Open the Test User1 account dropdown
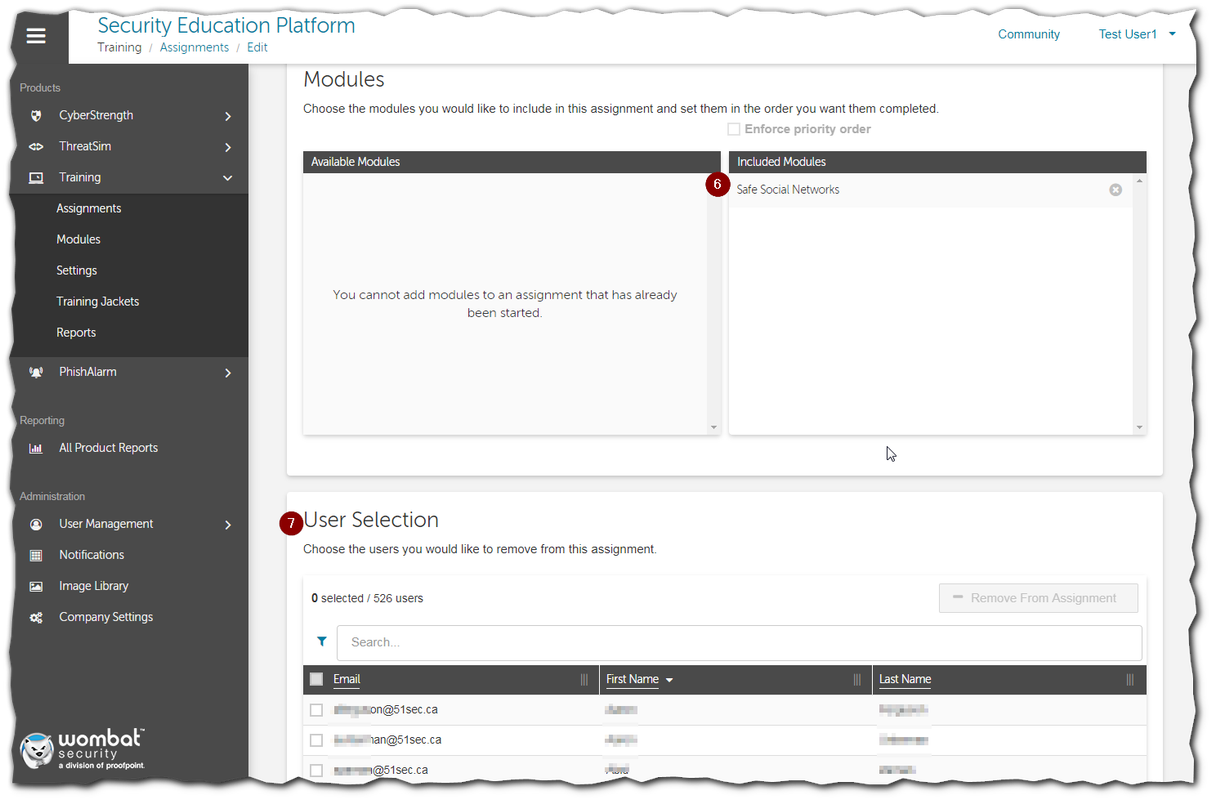The width and height of the screenshot is (1212, 800). click(x=1137, y=34)
